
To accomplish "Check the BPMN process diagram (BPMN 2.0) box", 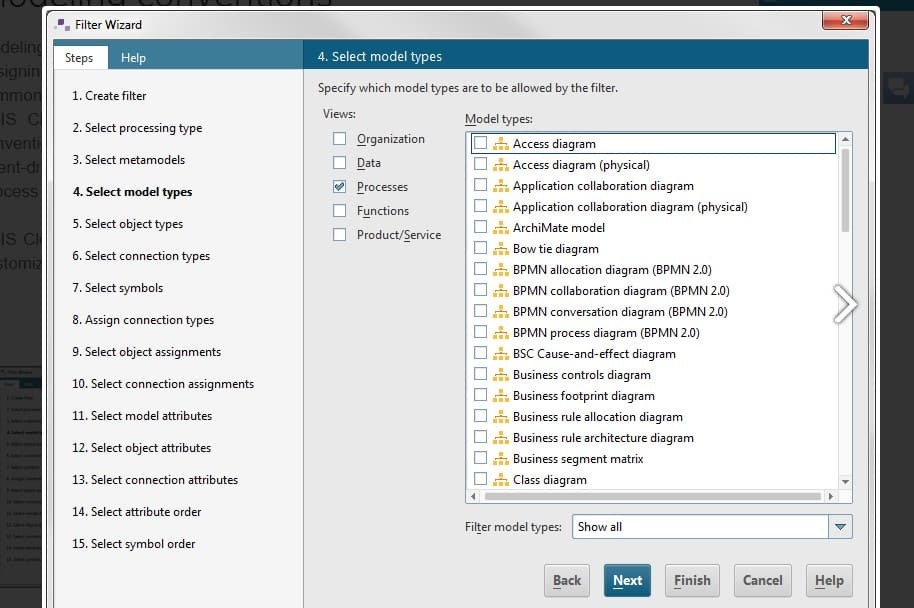I will click(481, 333).
